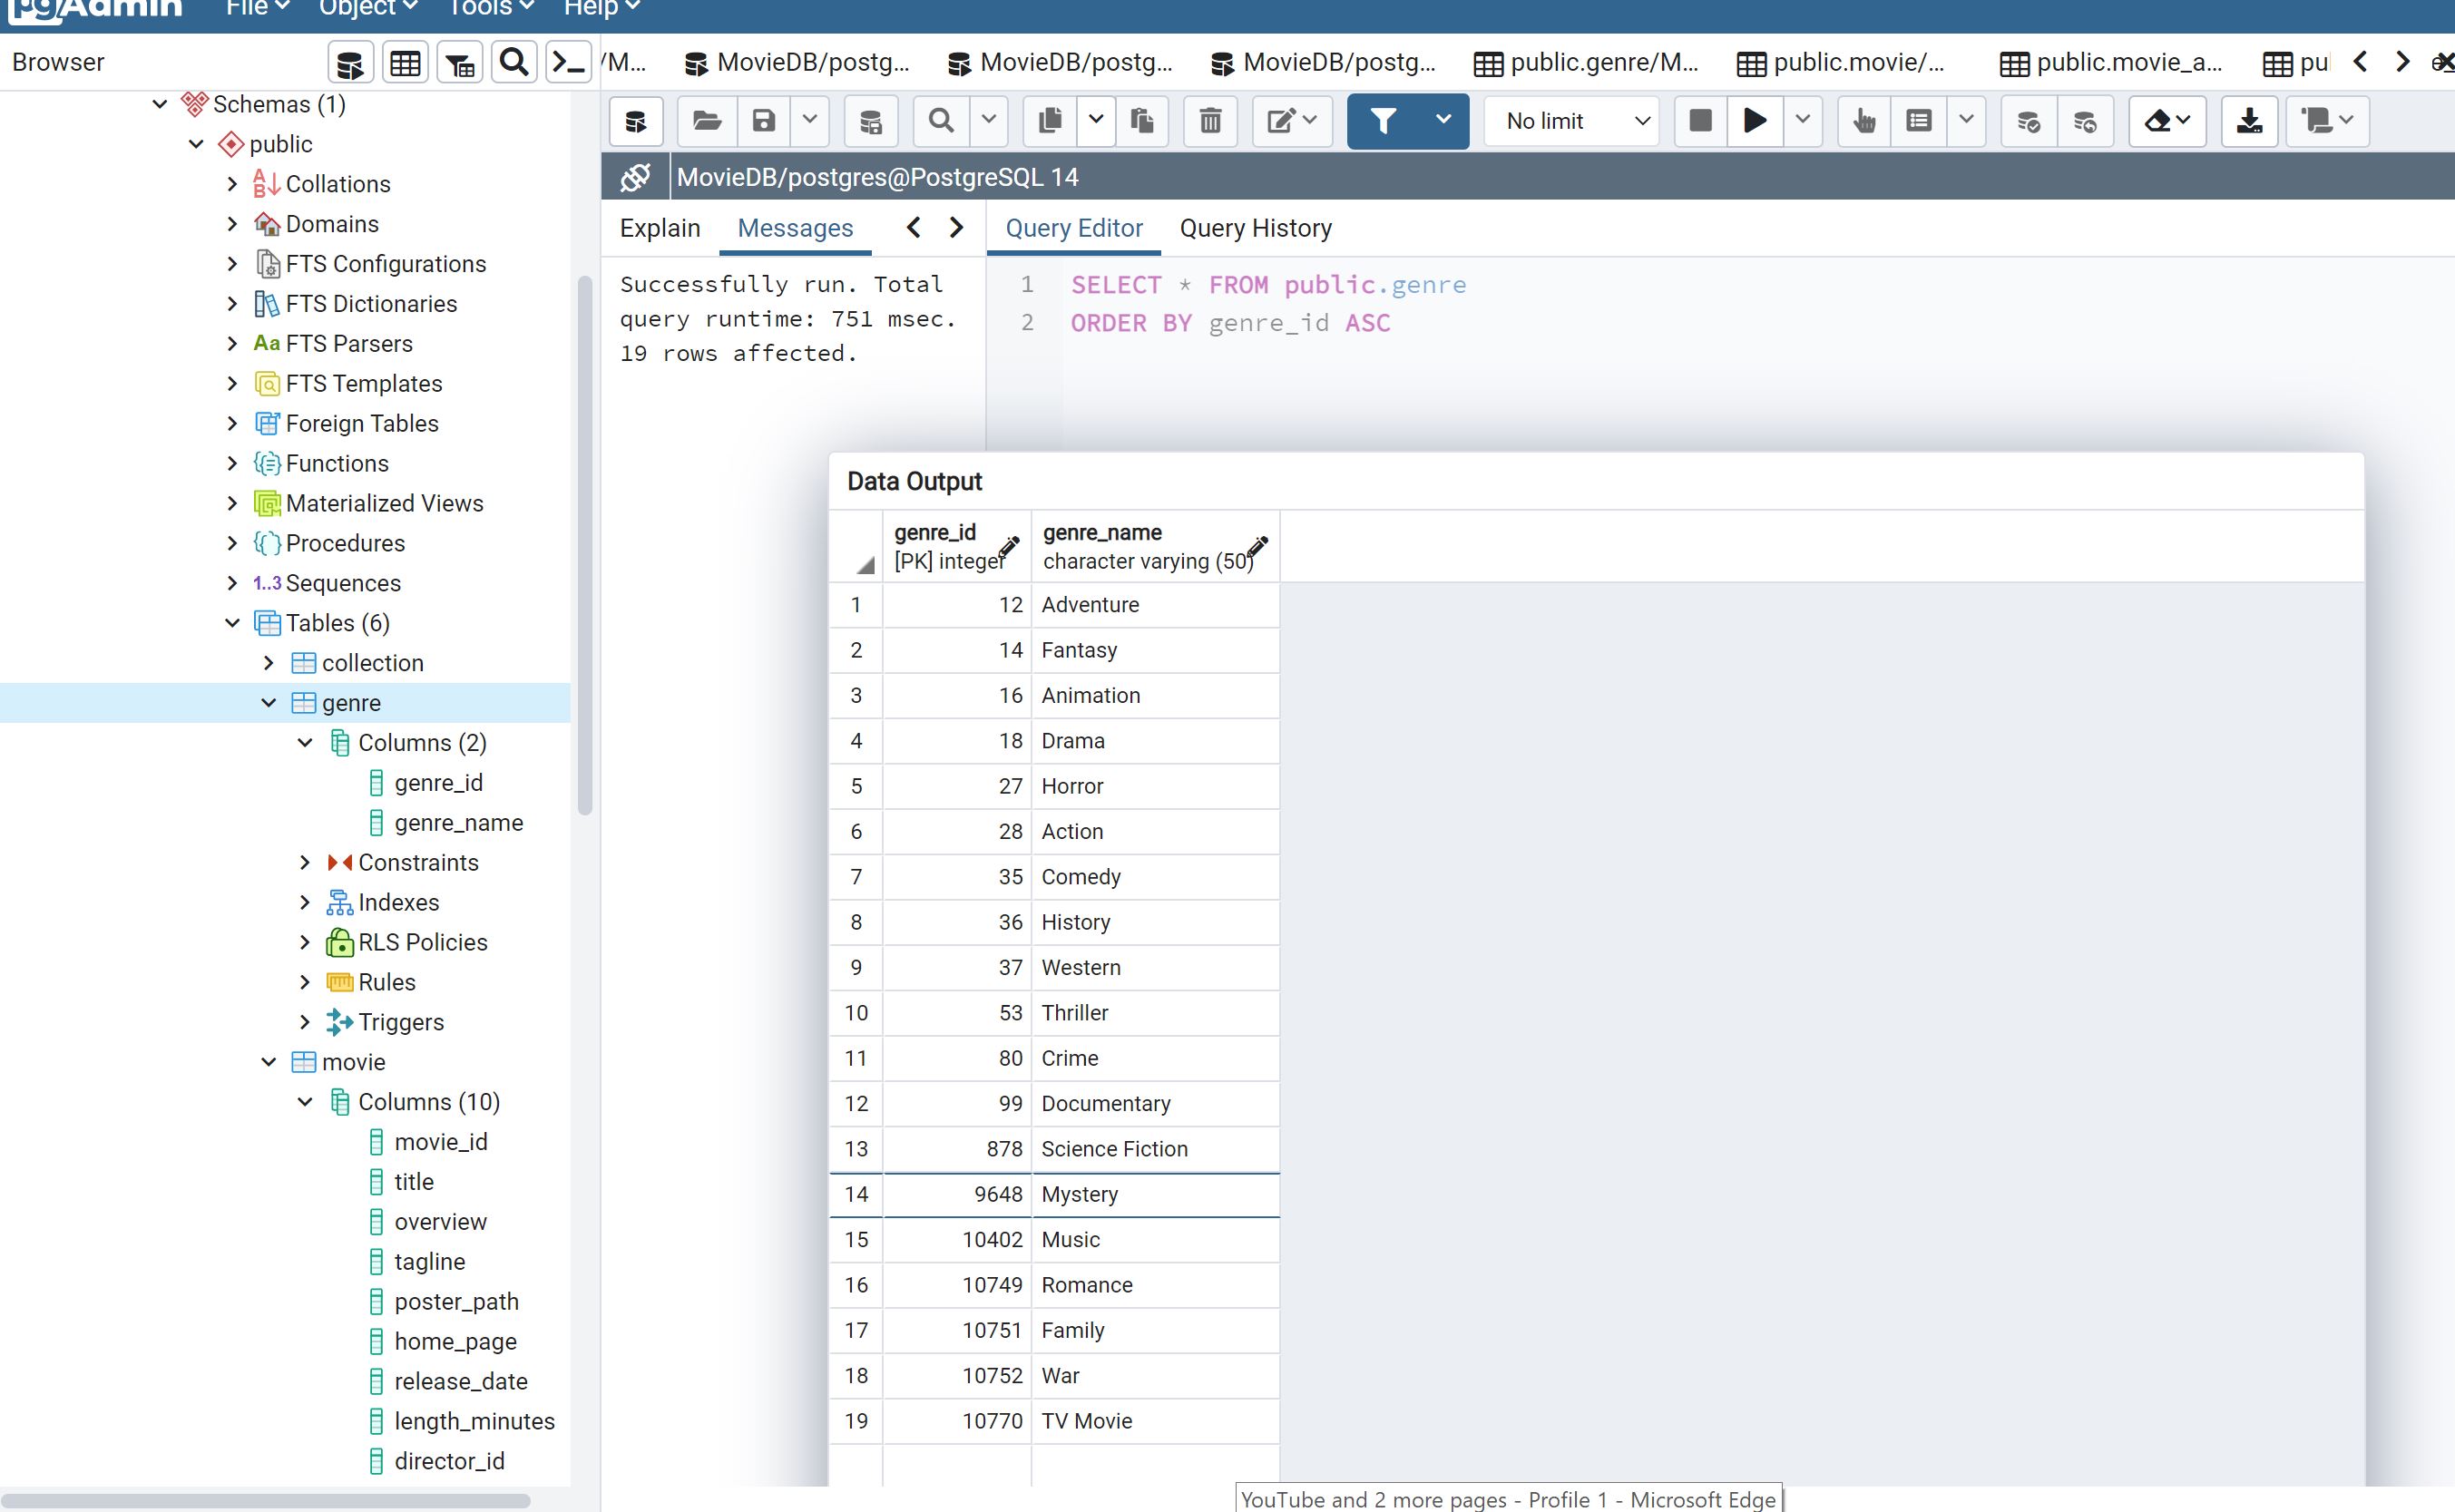The image size is (2455, 1512).
Task: Click the search/magnifier icon in toolbar
Action: click(x=512, y=65)
